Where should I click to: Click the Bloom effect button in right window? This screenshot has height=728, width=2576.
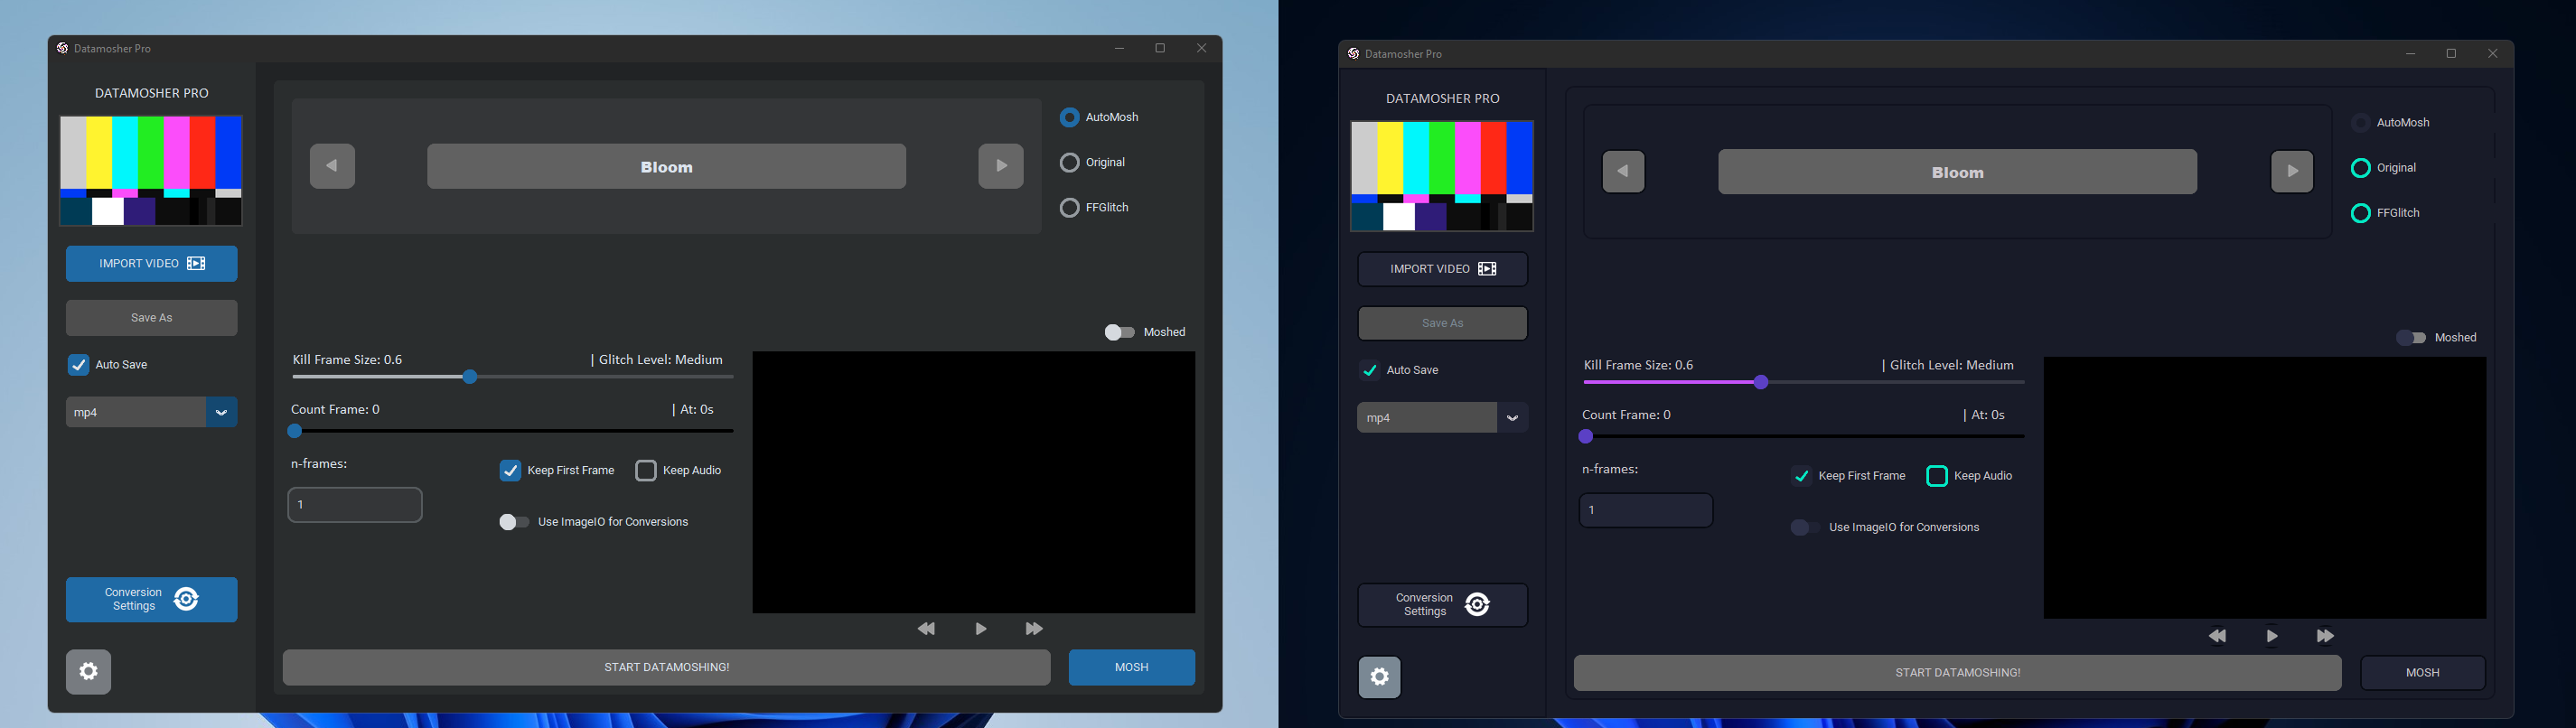(x=1958, y=172)
